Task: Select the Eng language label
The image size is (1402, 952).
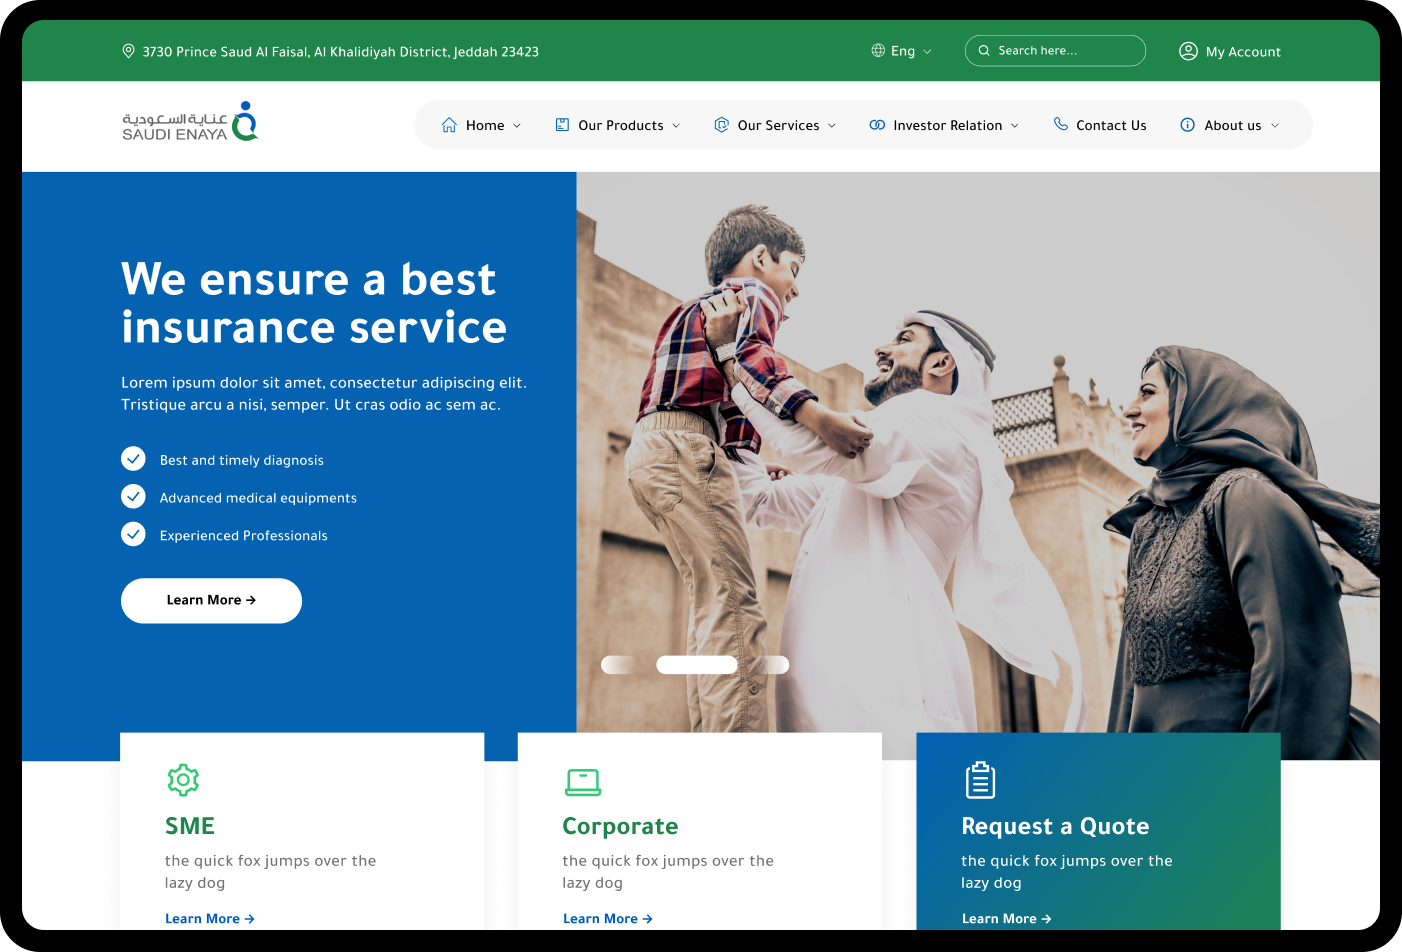Action: (903, 51)
